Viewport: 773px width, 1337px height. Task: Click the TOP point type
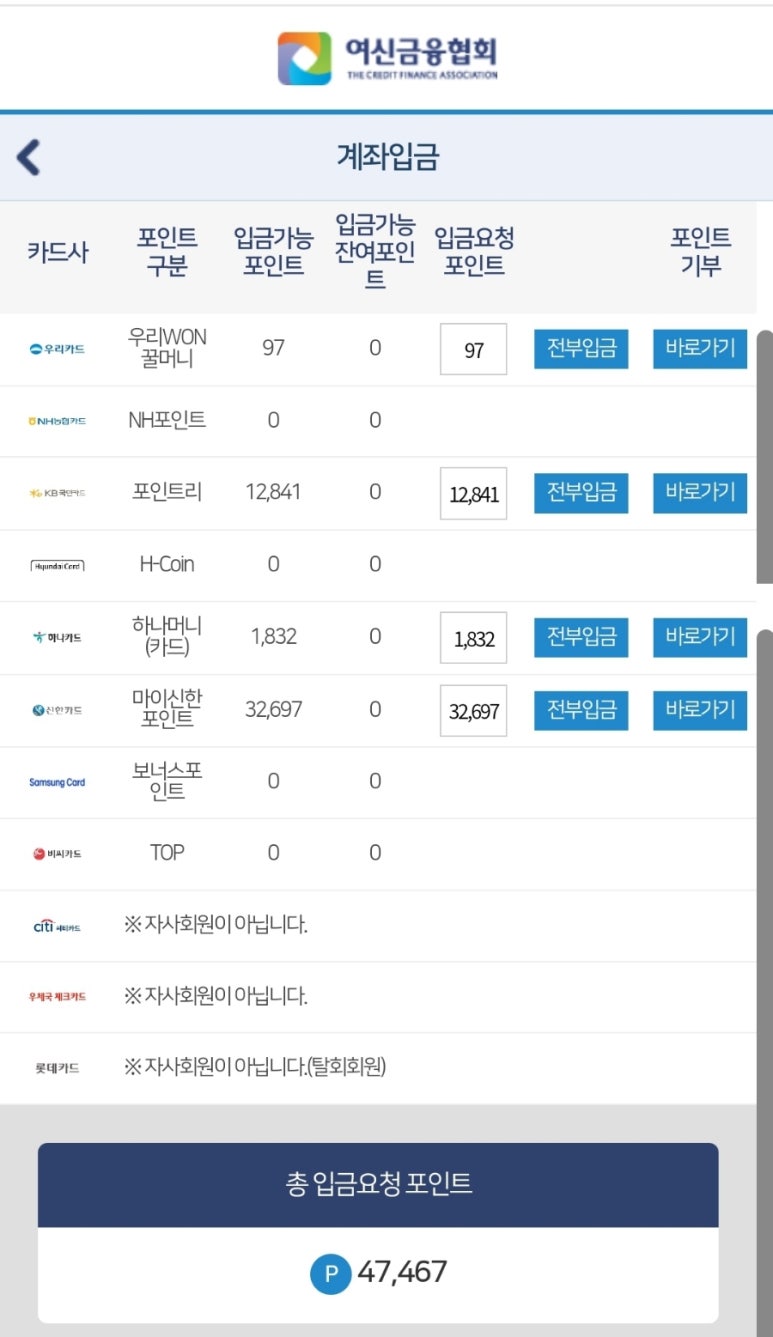click(x=167, y=853)
